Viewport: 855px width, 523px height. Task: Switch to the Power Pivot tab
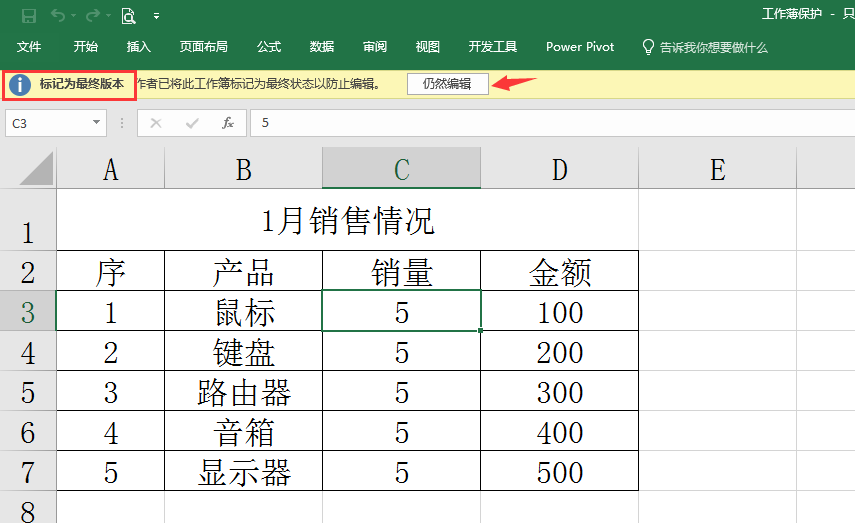[x=580, y=47]
